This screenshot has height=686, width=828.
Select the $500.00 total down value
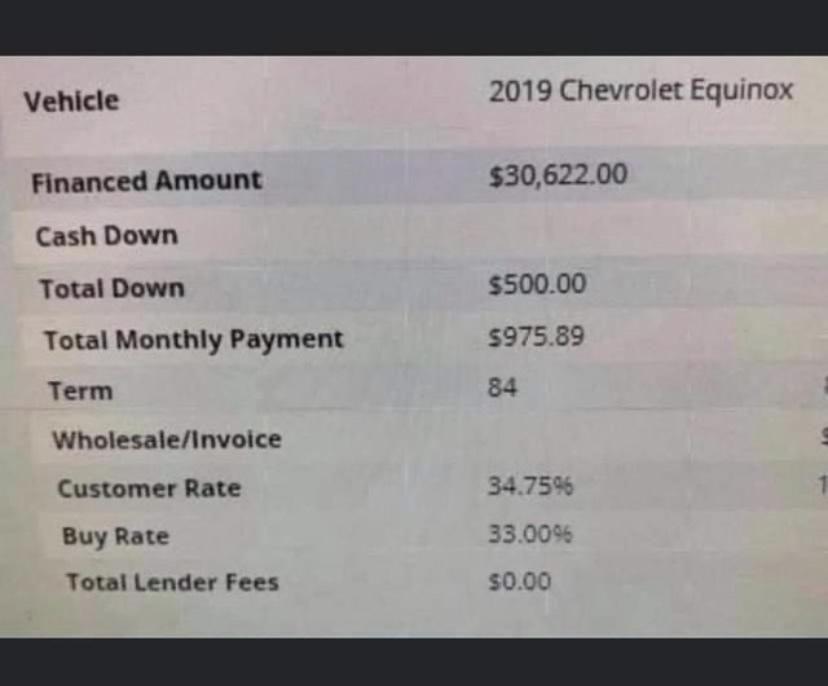(x=537, y=284)
